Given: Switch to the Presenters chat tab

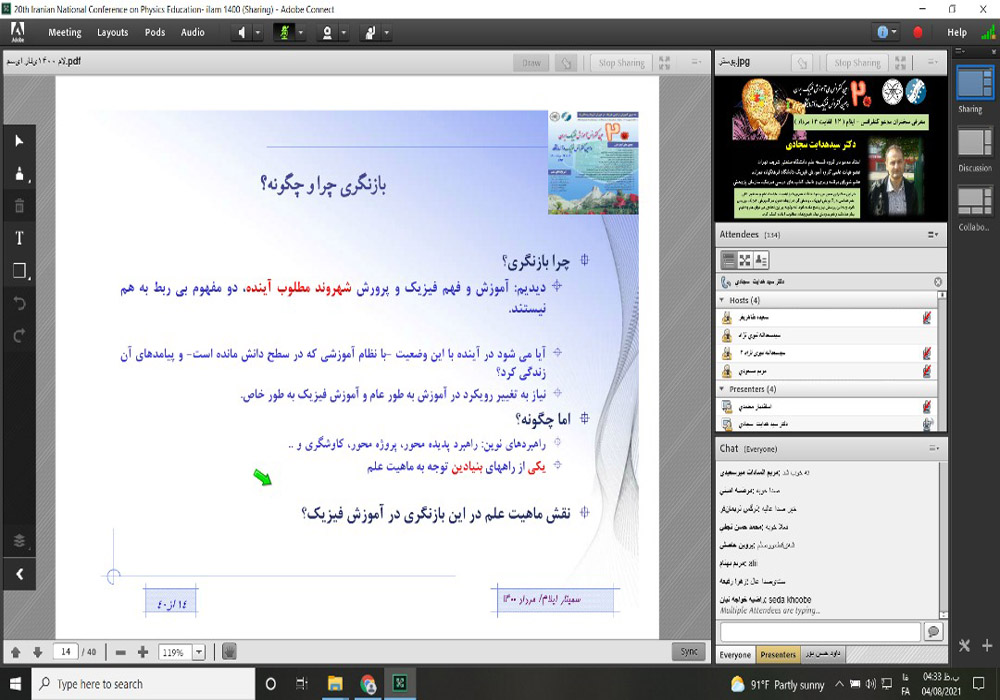Looking at the screenshot, I should [x=778, y=655].
